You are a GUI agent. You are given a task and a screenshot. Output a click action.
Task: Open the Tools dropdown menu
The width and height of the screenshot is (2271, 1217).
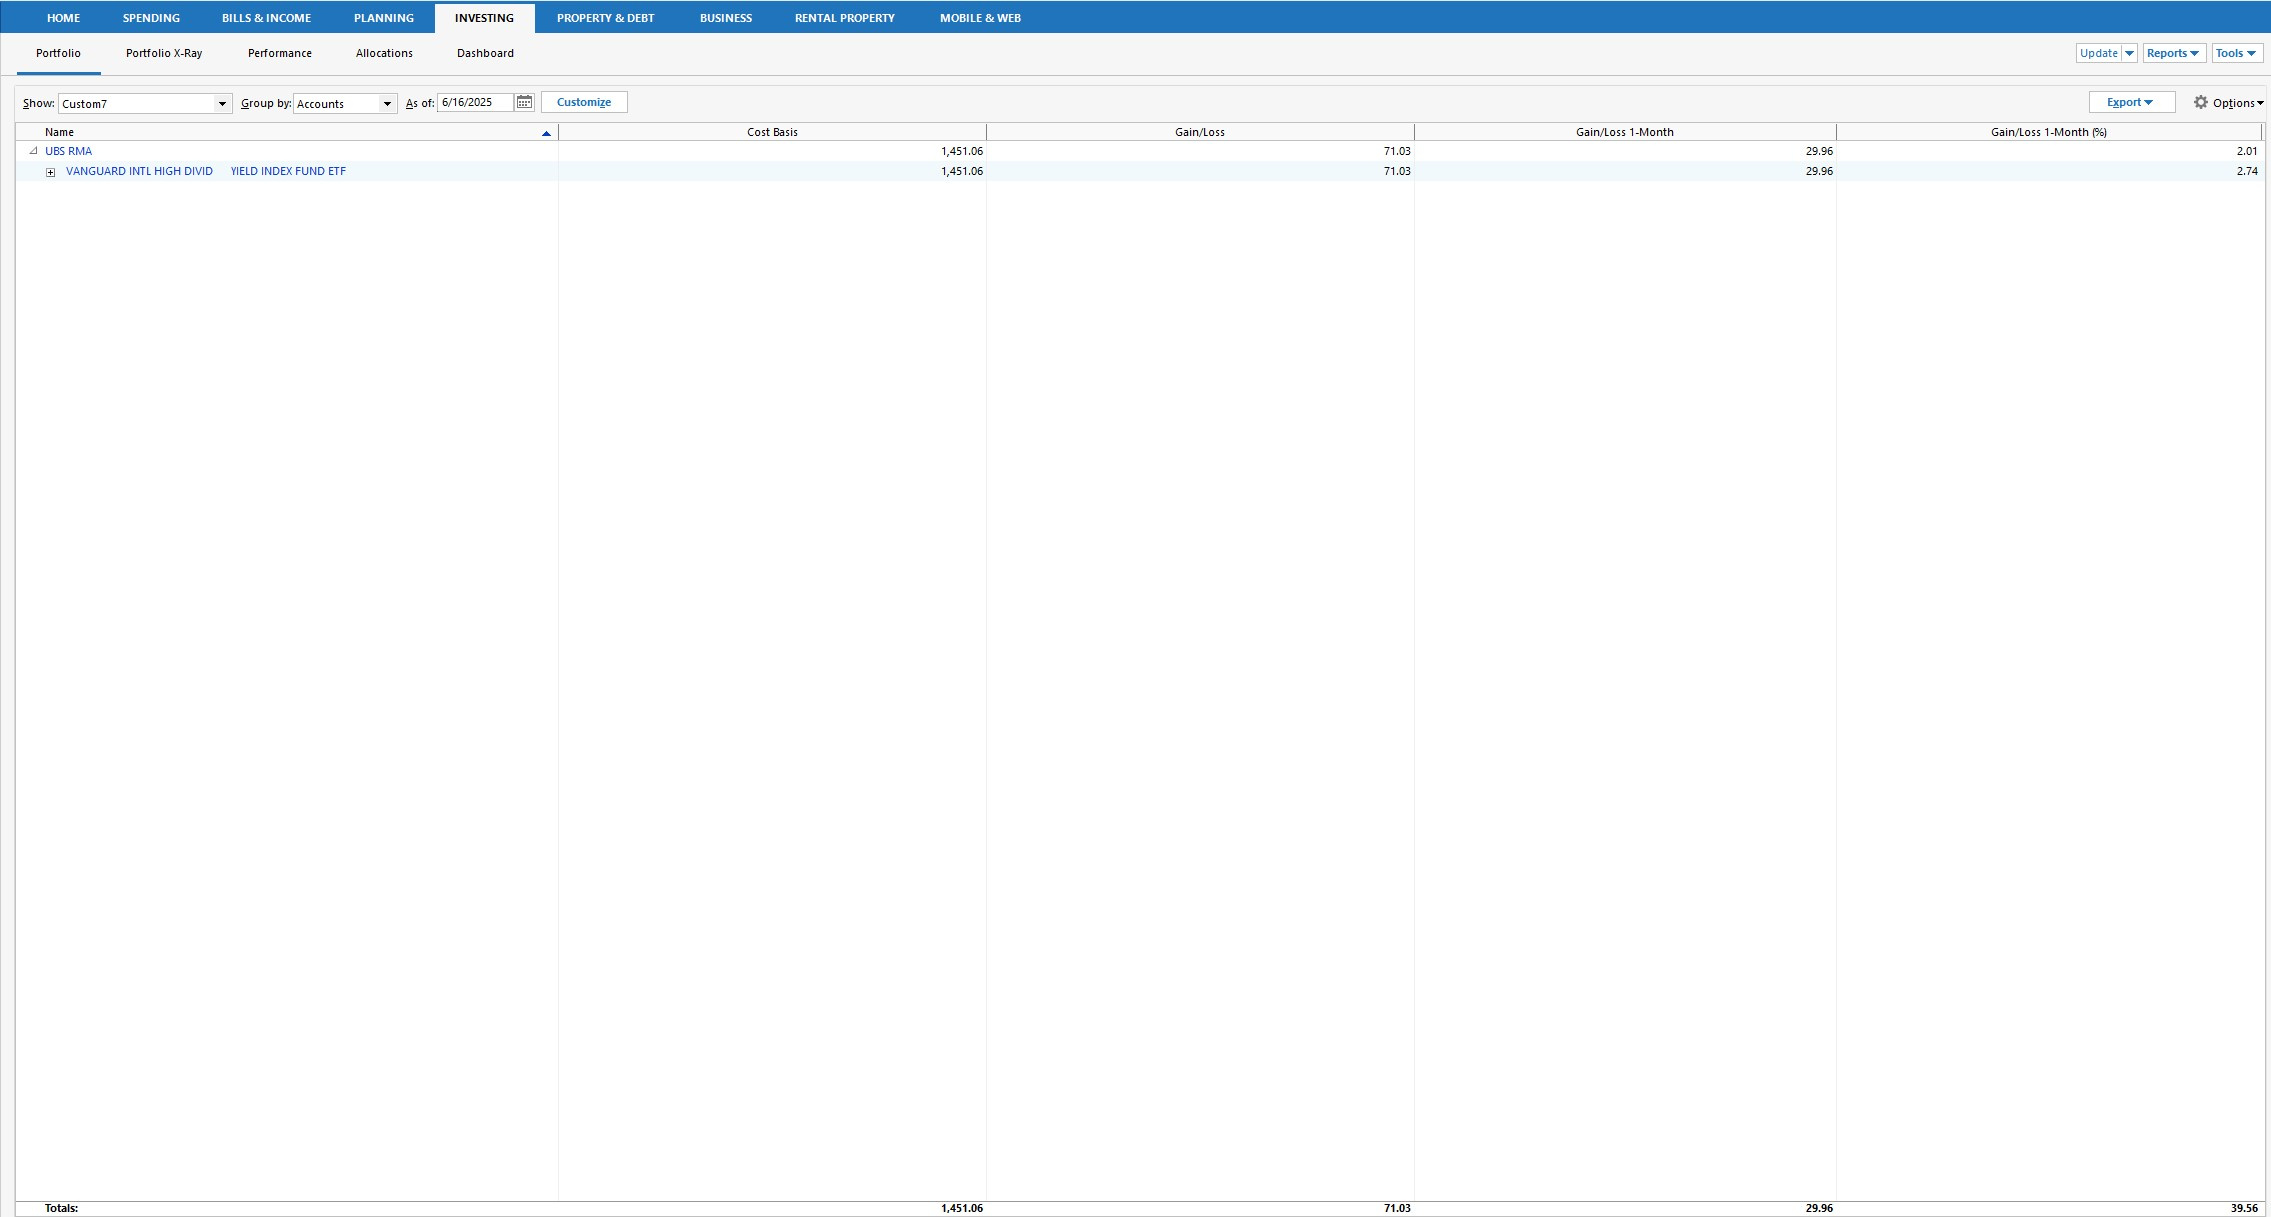tap(2237, 53)
